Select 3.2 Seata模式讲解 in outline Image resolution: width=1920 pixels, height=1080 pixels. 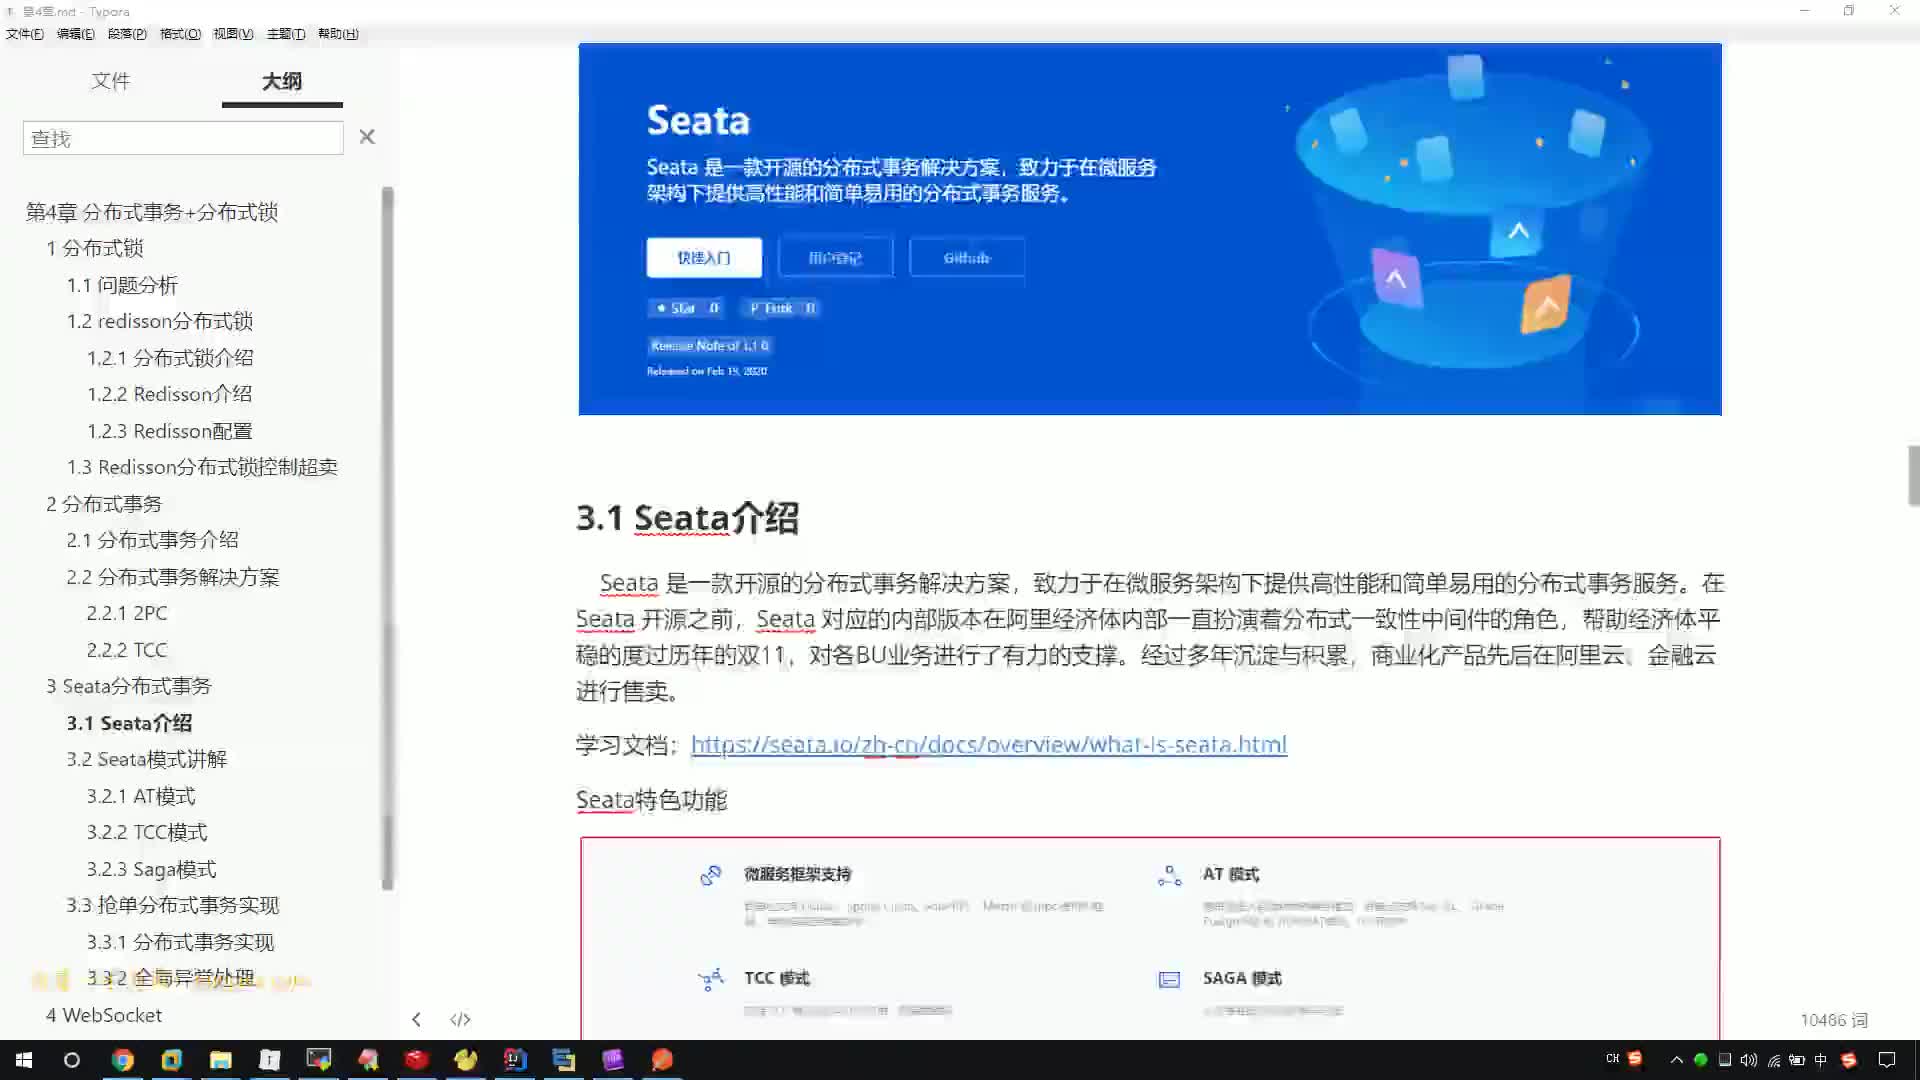pos(147,759)
